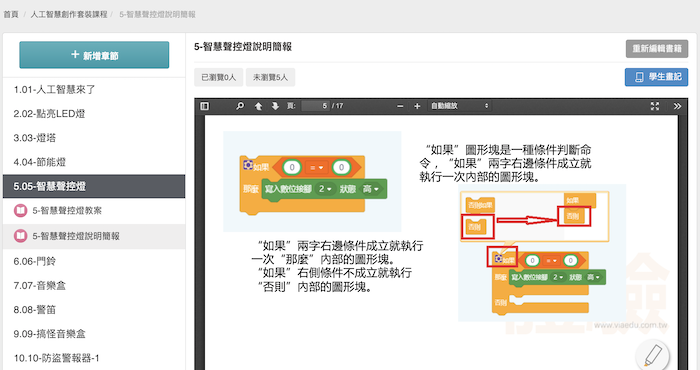The height and width of the screenshot is (370, 700).
Task: Open 學生畫記 button
Action: 656,77
